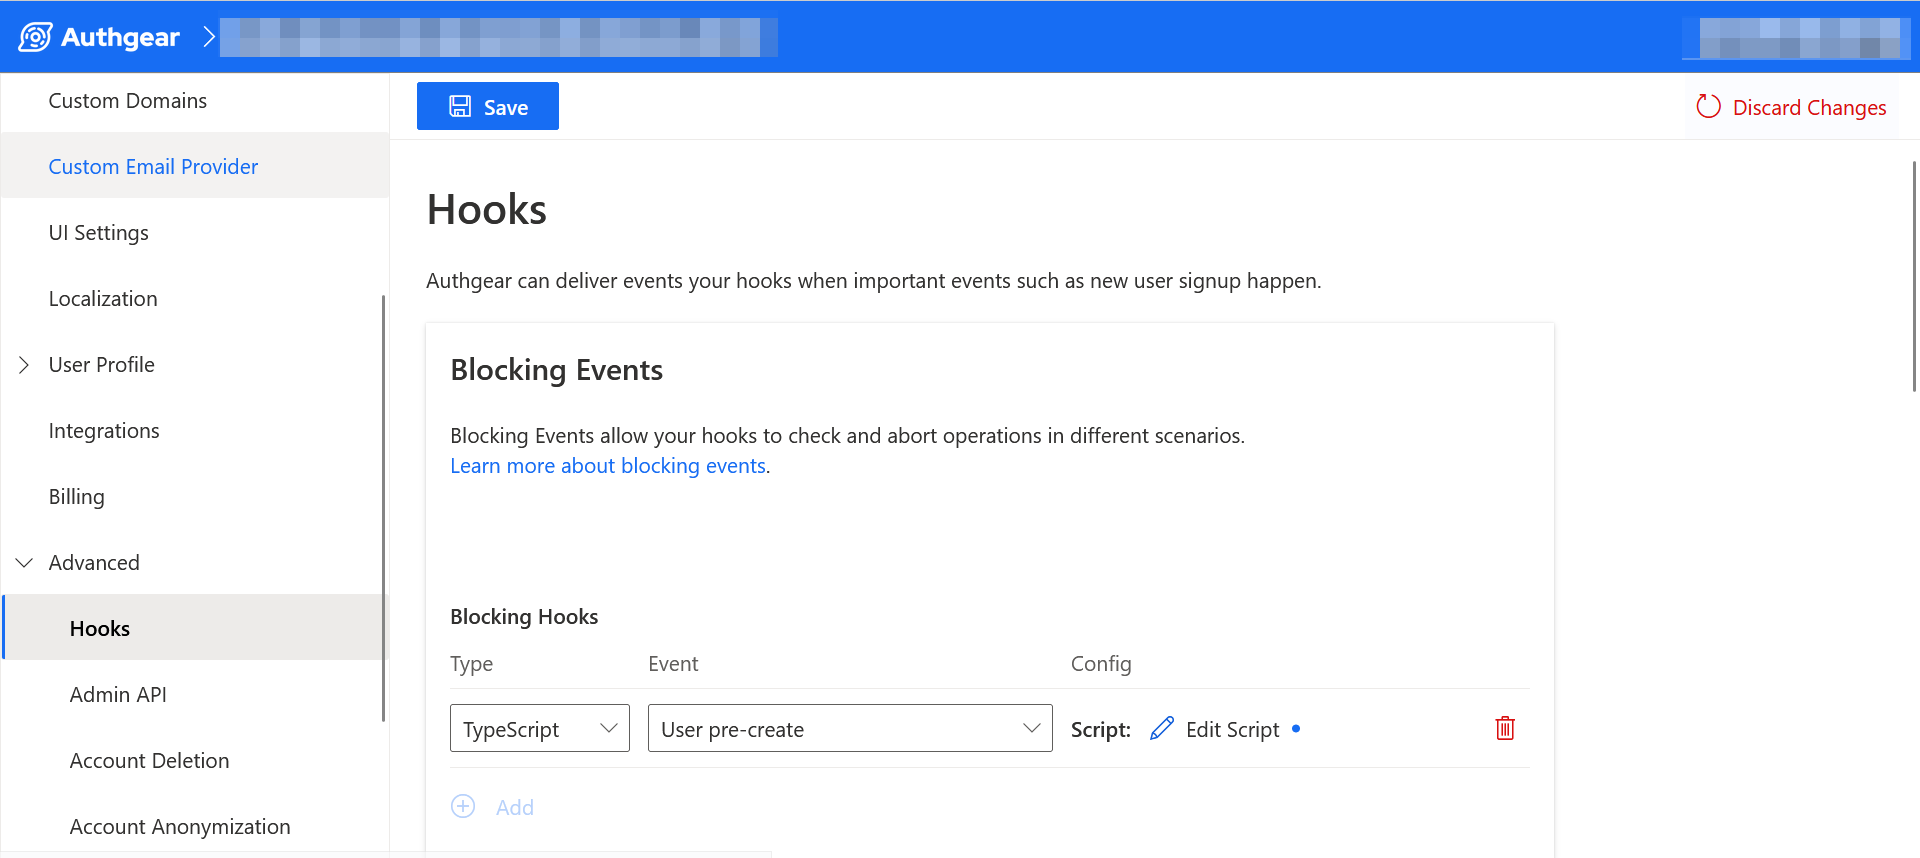Image resolution: width=1920 pixels, height=858 pixels.
Task: Click the red trash delete hook icon
Action: click(x=1505, y=728)
